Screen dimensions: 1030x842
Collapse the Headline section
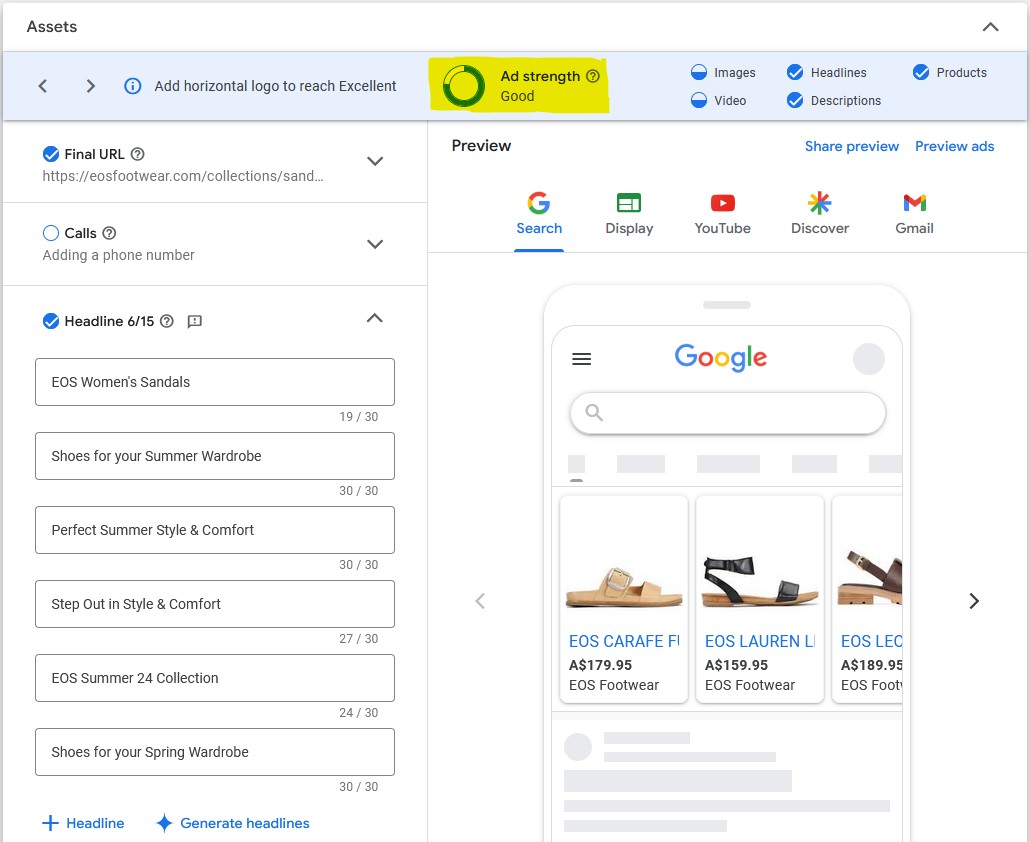pyautogui.click(x=374, y=319)
